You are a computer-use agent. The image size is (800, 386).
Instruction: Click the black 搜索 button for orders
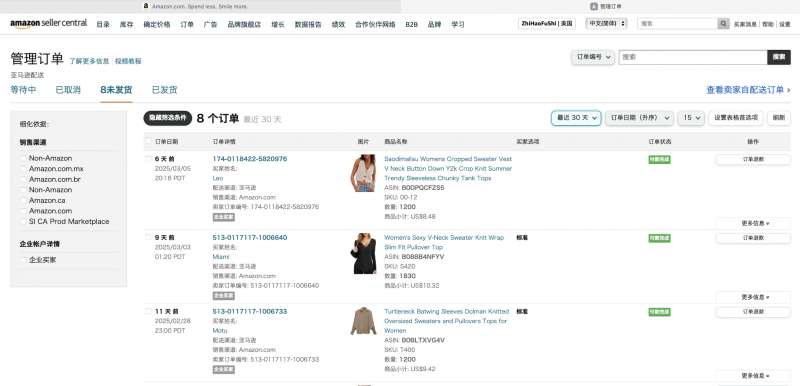click(779, 57)
